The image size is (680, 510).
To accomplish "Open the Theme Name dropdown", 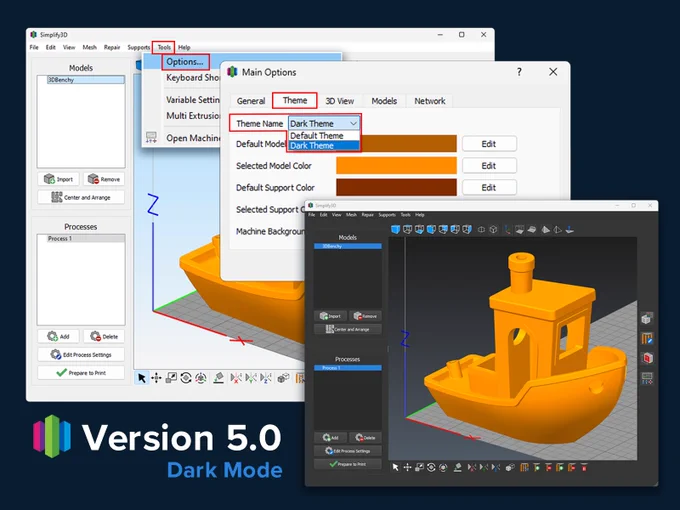I will pos(324,124).
